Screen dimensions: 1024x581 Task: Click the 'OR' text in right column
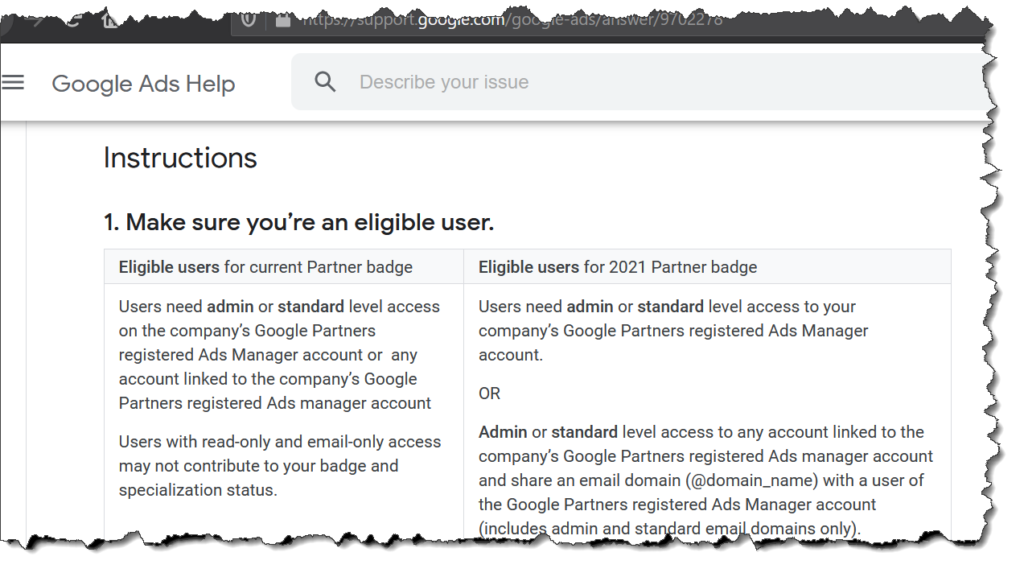point(490,394)
